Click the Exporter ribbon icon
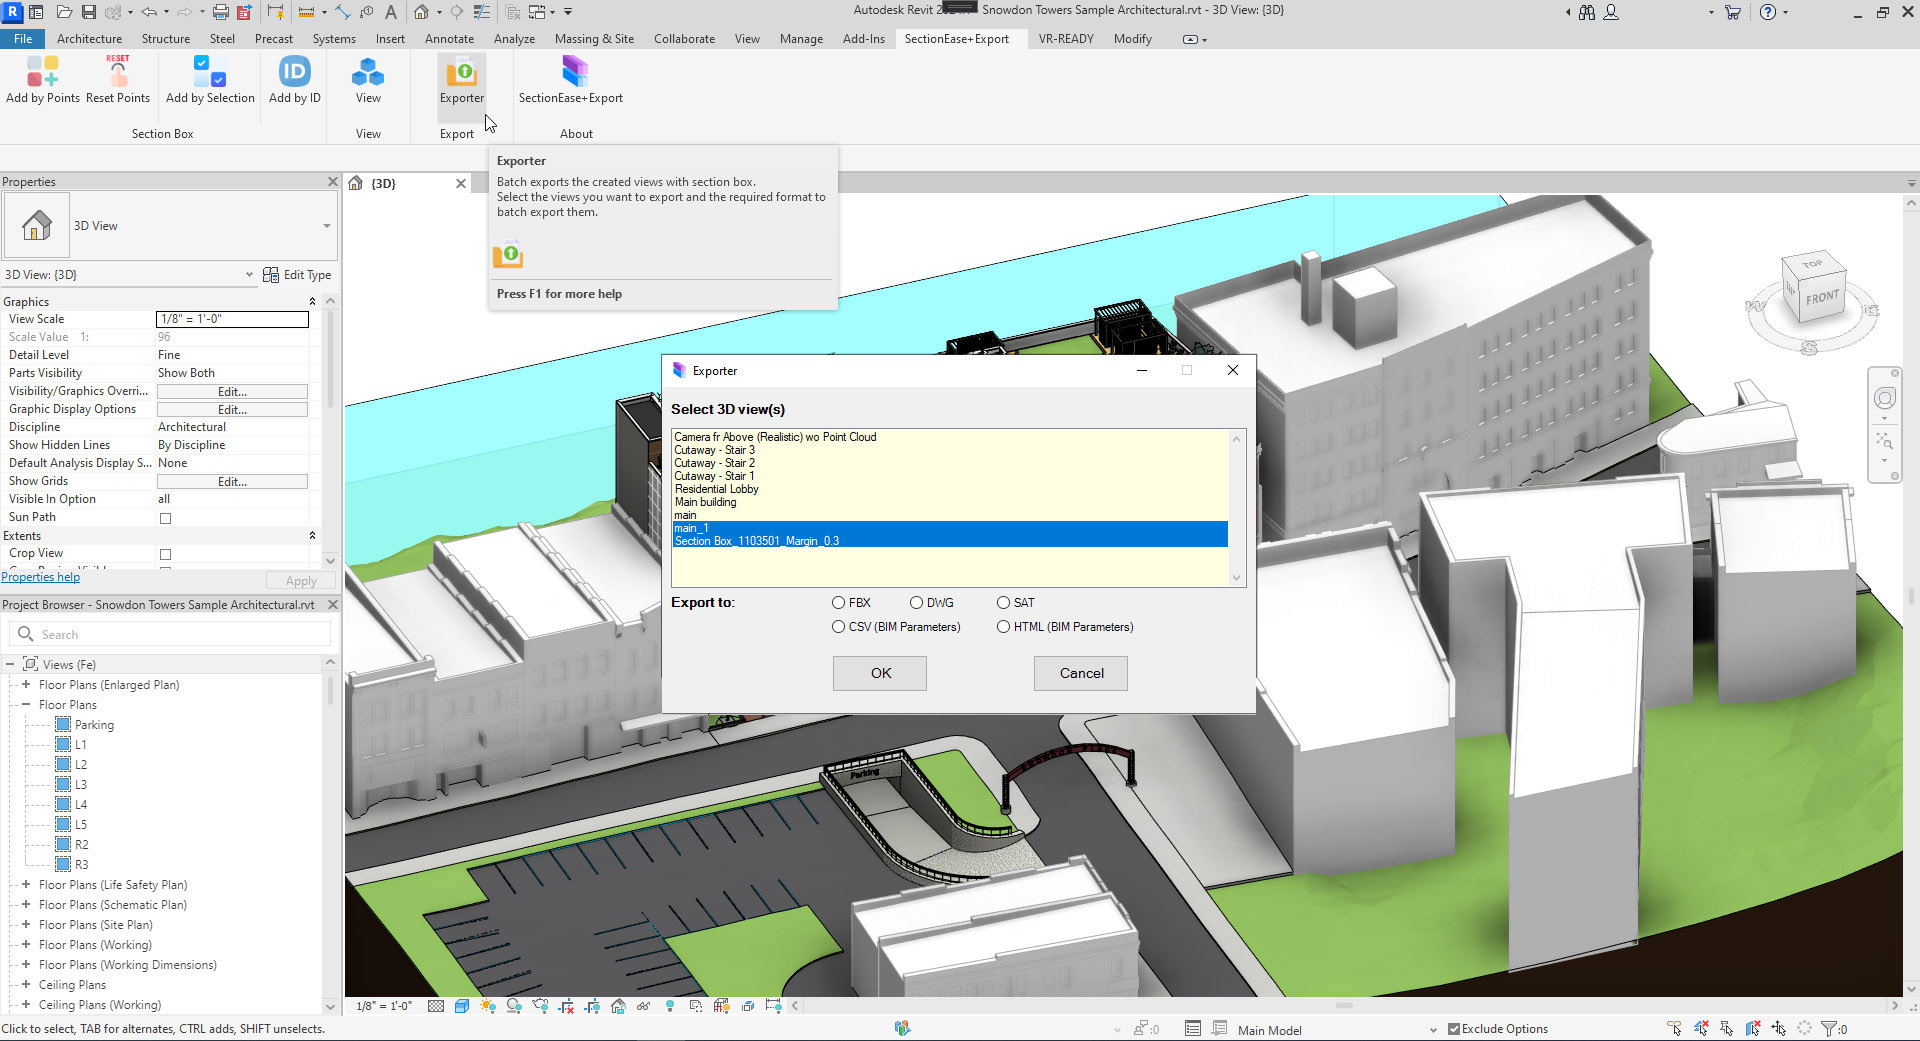 pyautogui.click(x=461, y=72)
